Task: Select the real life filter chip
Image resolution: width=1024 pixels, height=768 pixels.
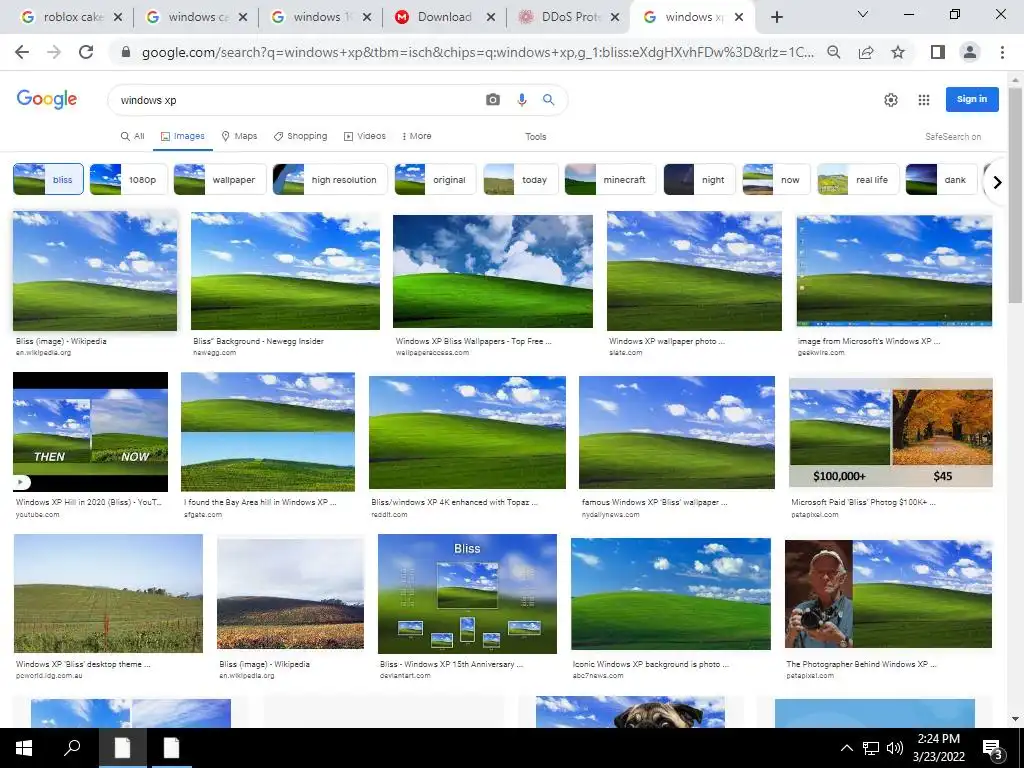Action: [x=858, y=180]
